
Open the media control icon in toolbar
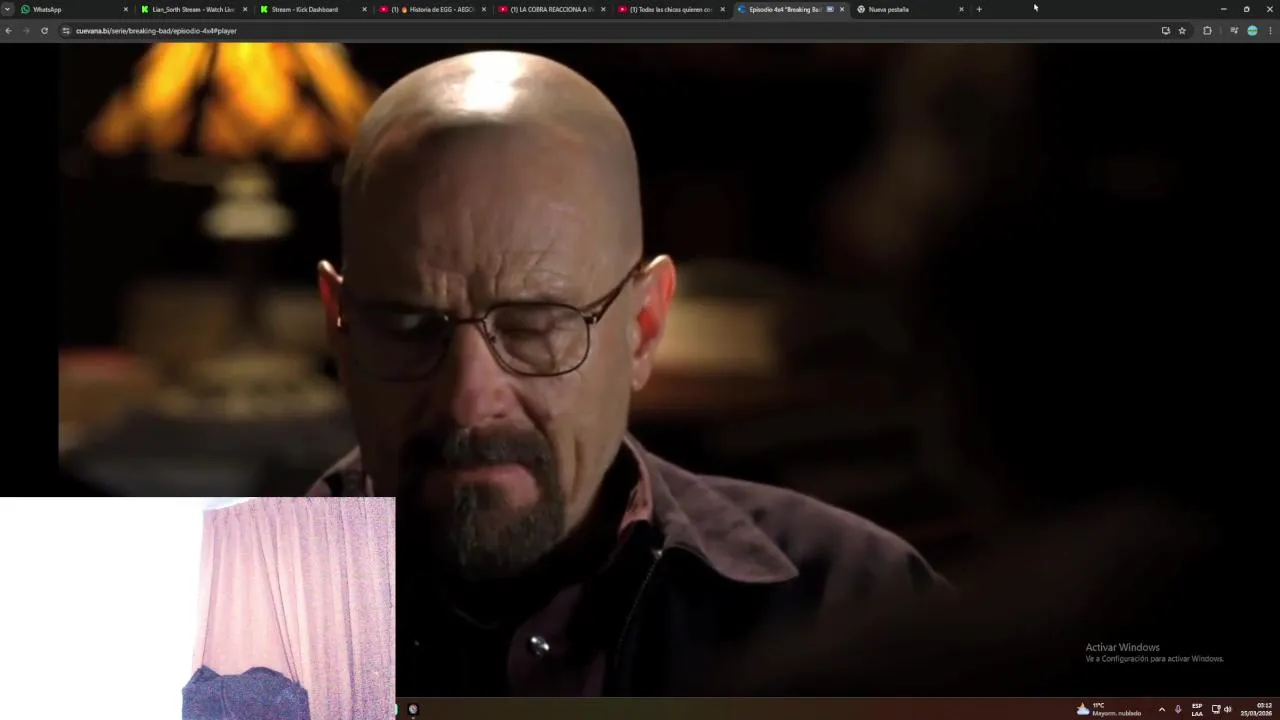tap(1234, 31)
